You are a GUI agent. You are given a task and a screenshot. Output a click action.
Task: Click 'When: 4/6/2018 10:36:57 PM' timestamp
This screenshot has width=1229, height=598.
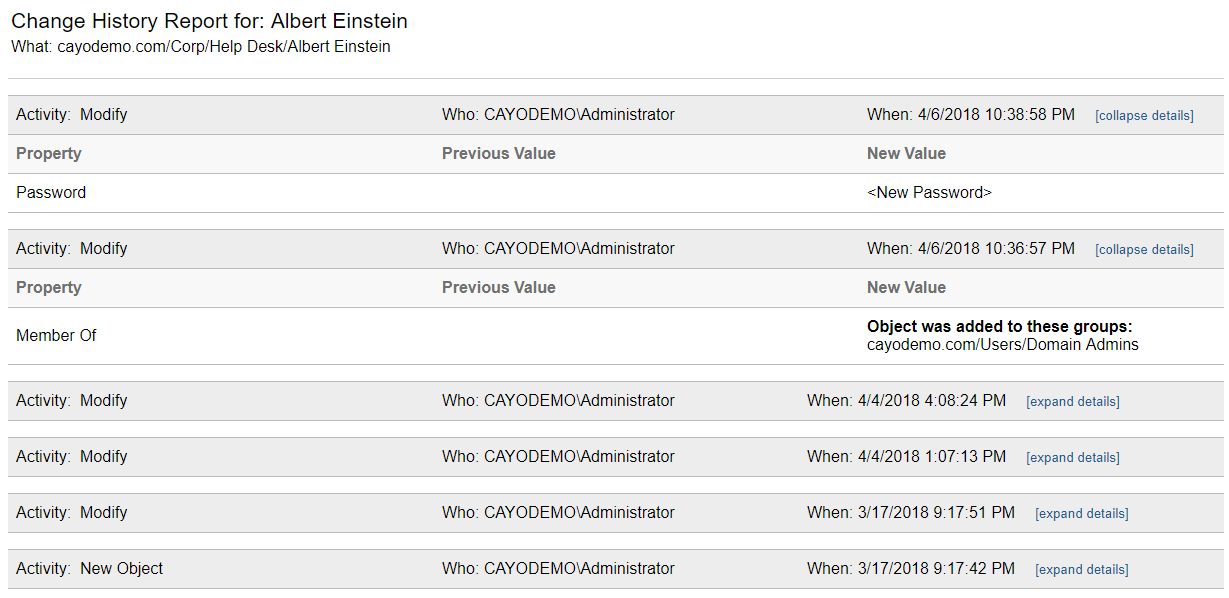(971, 249)
